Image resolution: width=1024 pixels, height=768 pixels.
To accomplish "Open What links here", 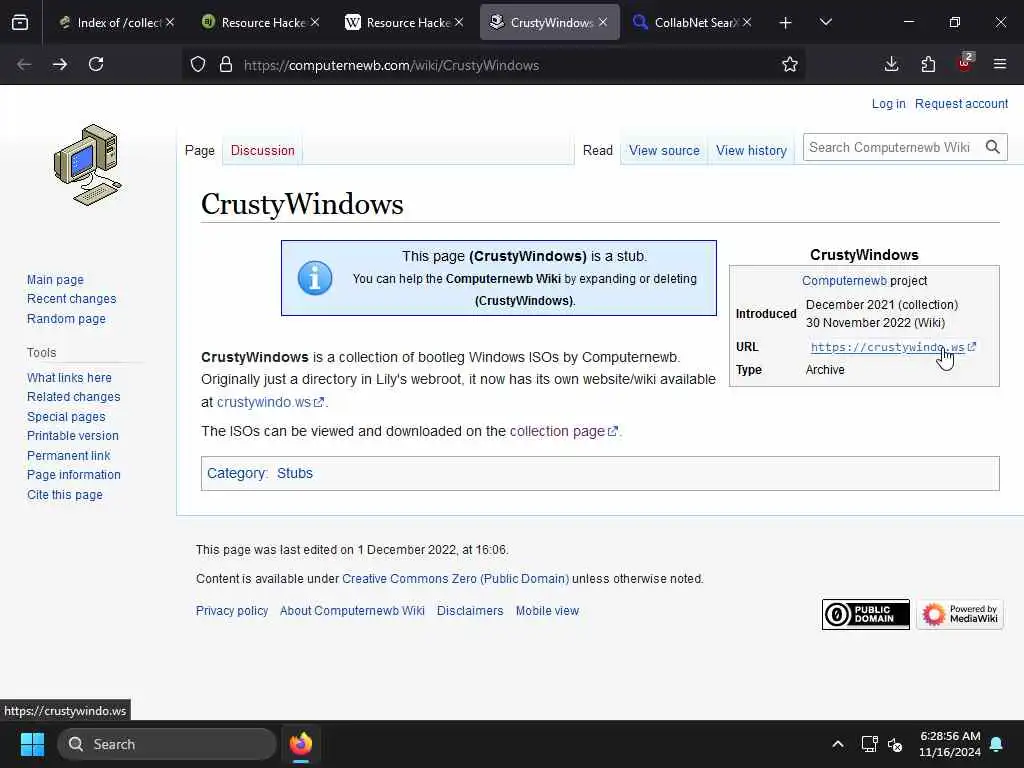I will pyautogui.click(x=69, y=377).
